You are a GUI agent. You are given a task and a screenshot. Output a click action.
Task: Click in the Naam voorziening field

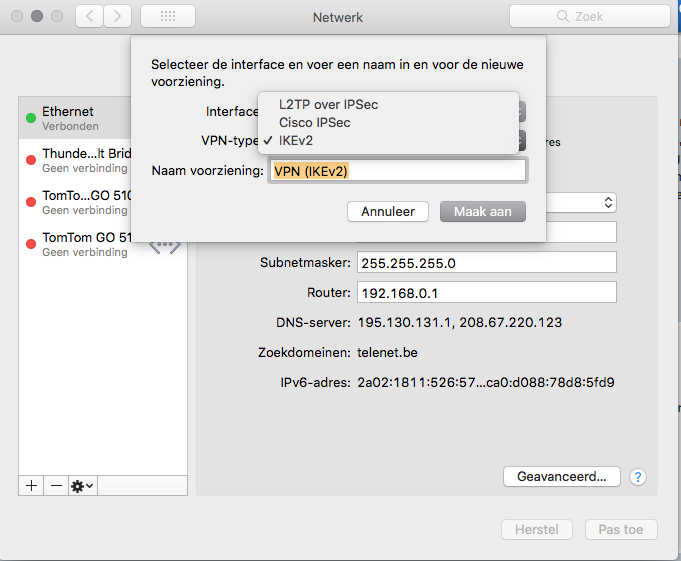[x=397, y=171]
